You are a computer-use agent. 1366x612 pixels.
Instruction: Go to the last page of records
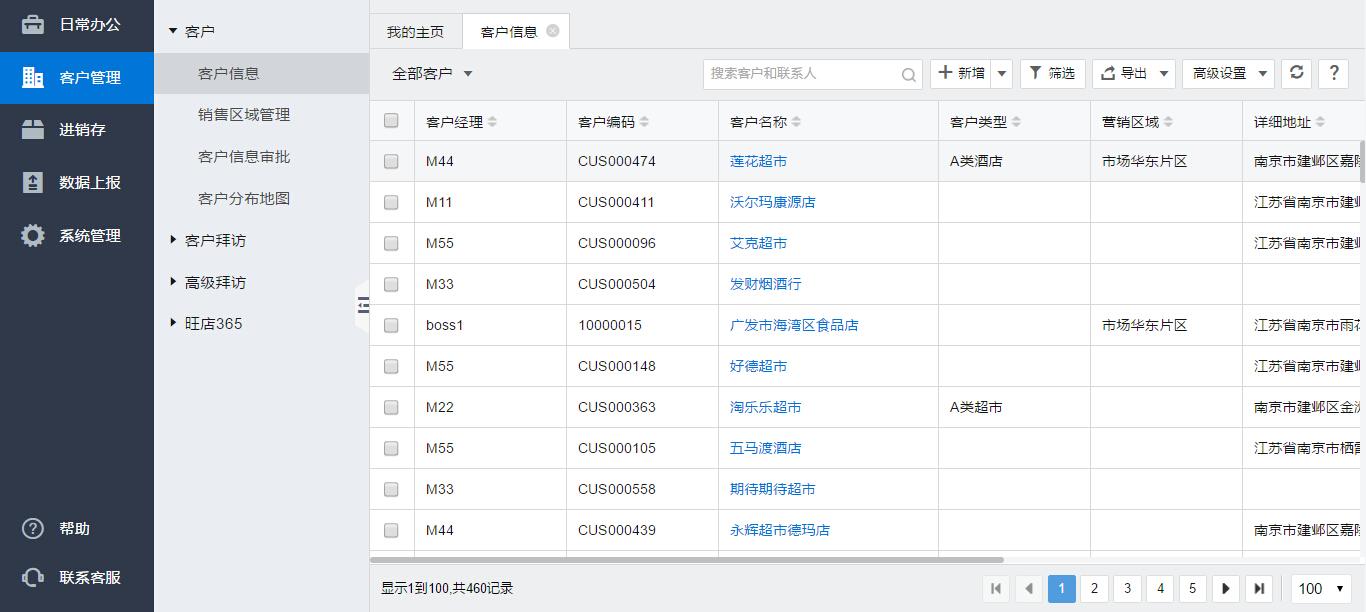[1259, 589]
